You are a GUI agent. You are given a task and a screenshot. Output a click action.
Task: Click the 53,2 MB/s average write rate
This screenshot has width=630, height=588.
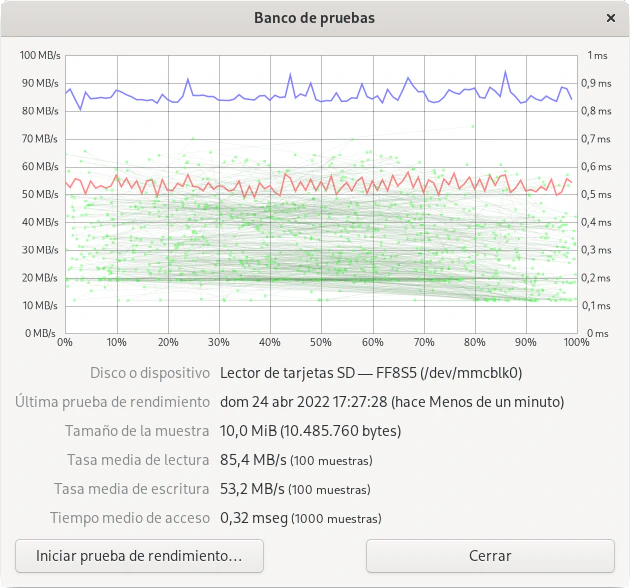(254, 489)
